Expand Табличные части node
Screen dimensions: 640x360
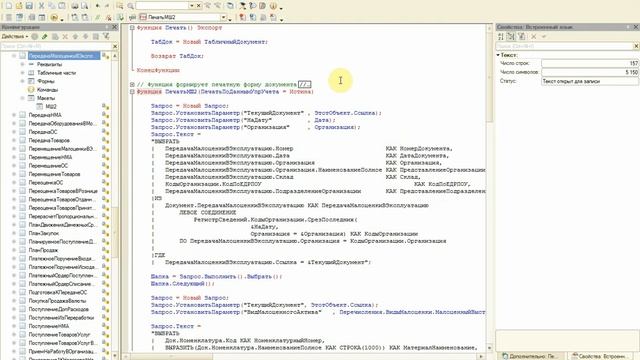tap(22, 73)
